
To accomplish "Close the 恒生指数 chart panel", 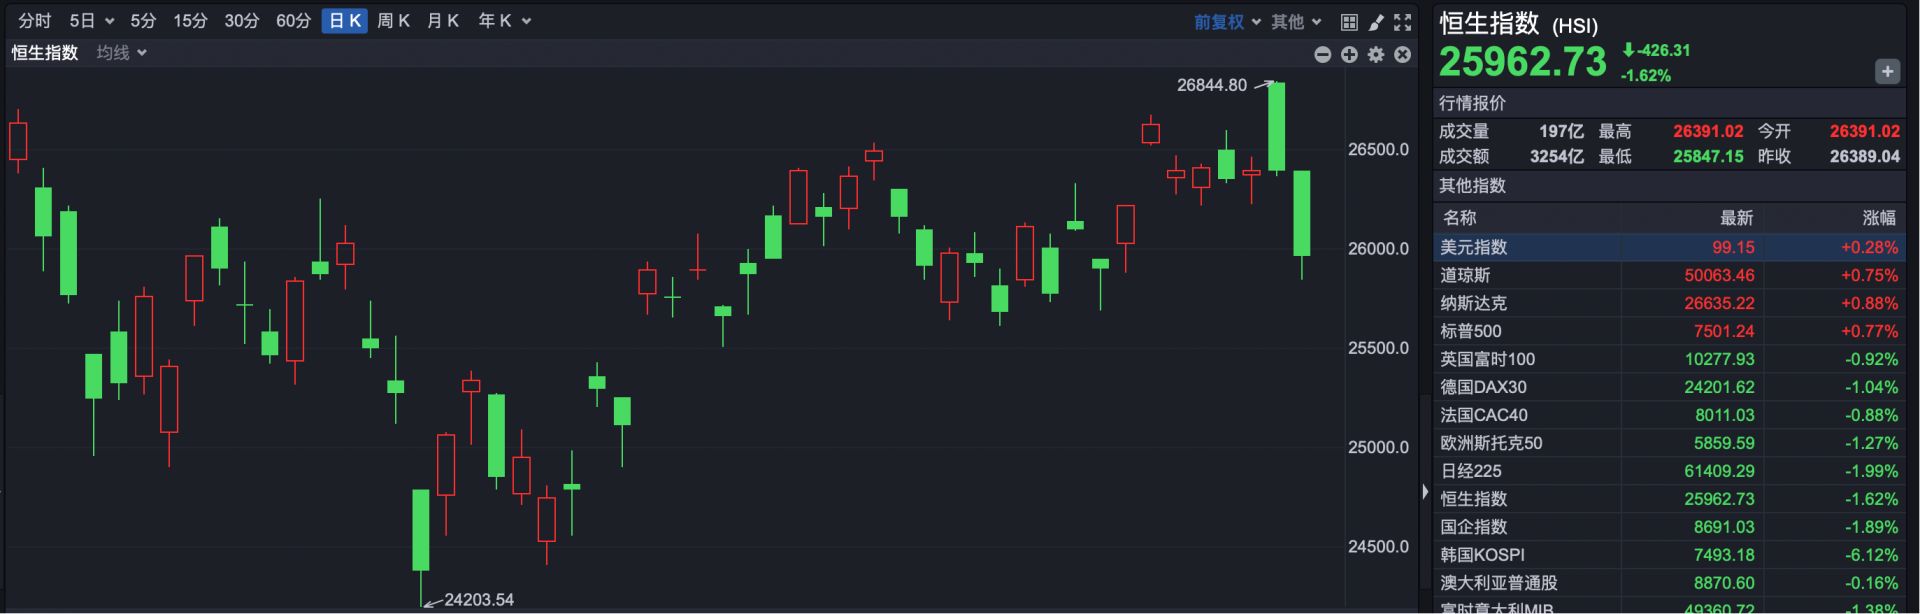I will (1403, 54).
